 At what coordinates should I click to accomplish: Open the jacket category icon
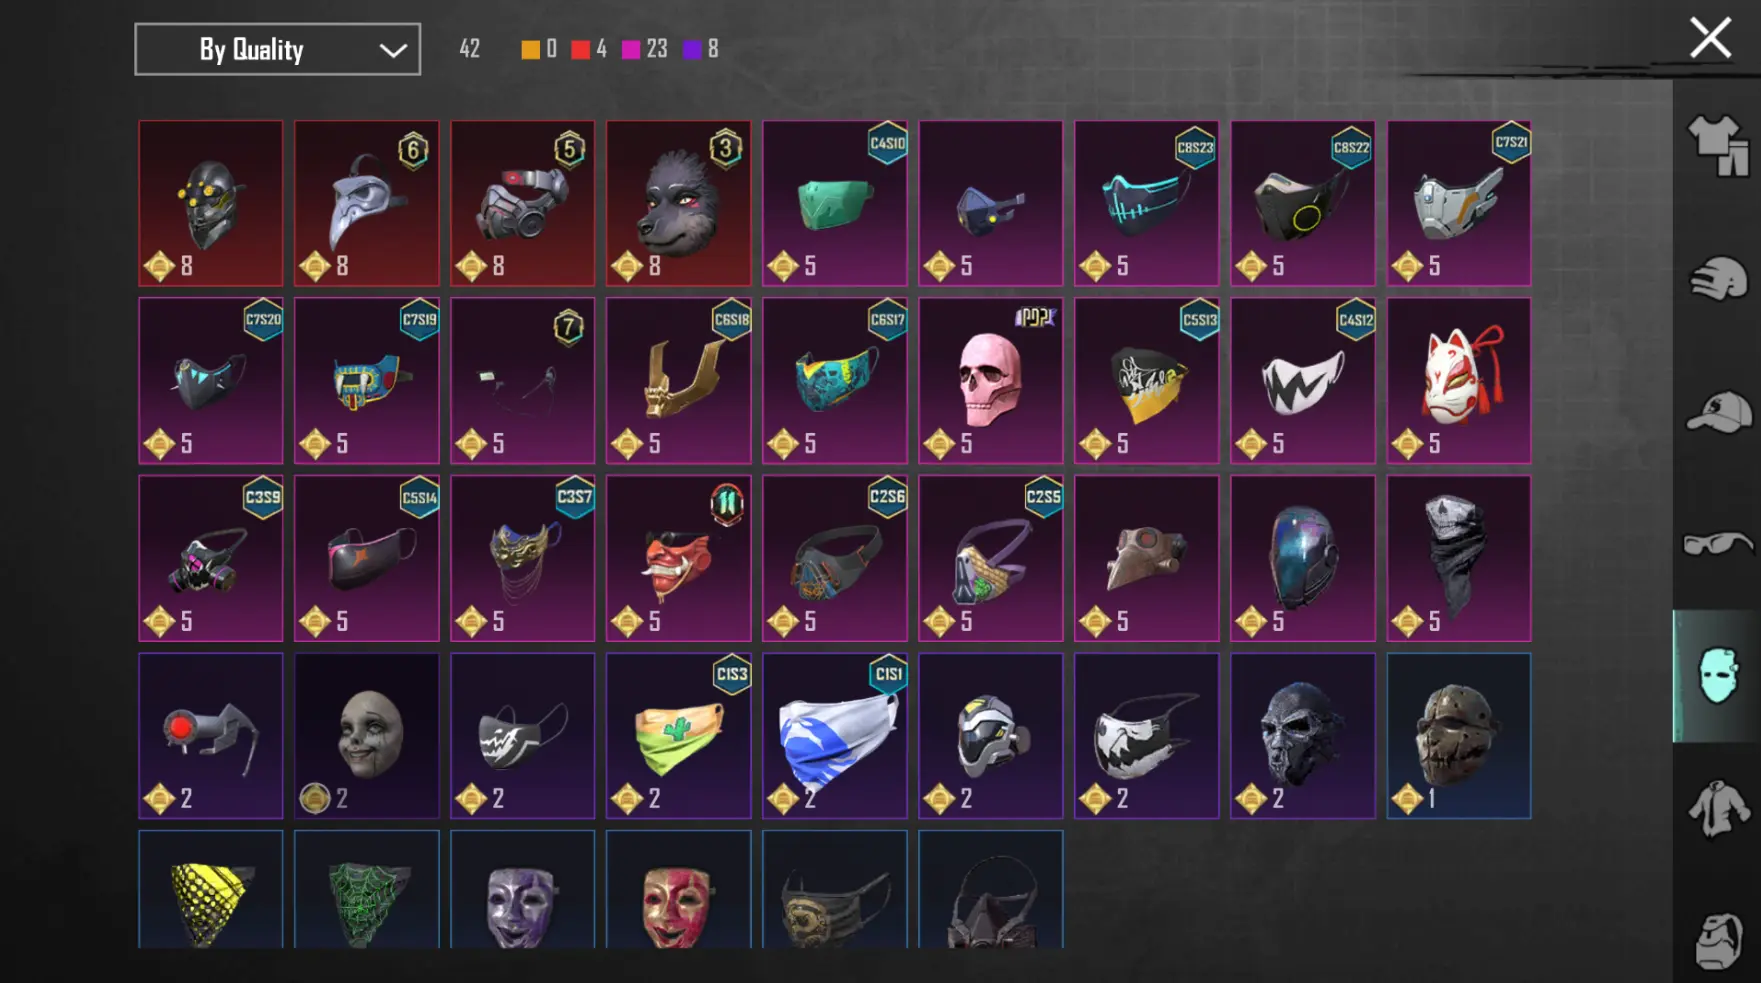click(x=1718, y=808)
